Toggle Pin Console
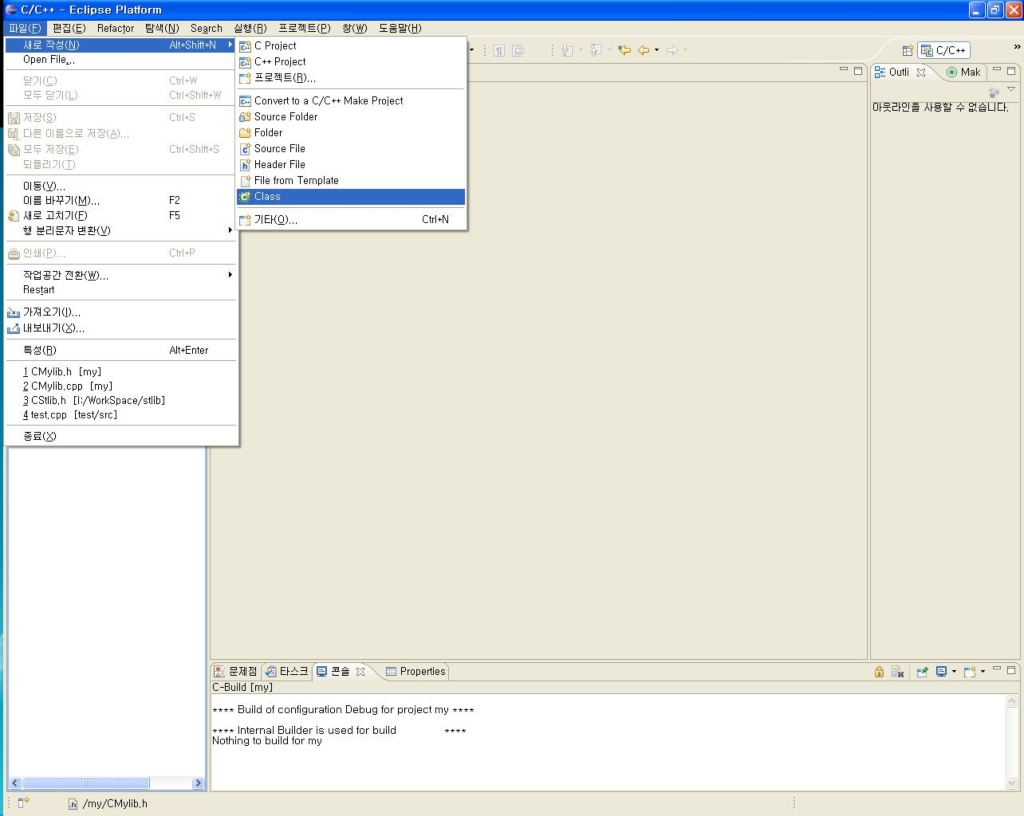 (x=922, y=672)
